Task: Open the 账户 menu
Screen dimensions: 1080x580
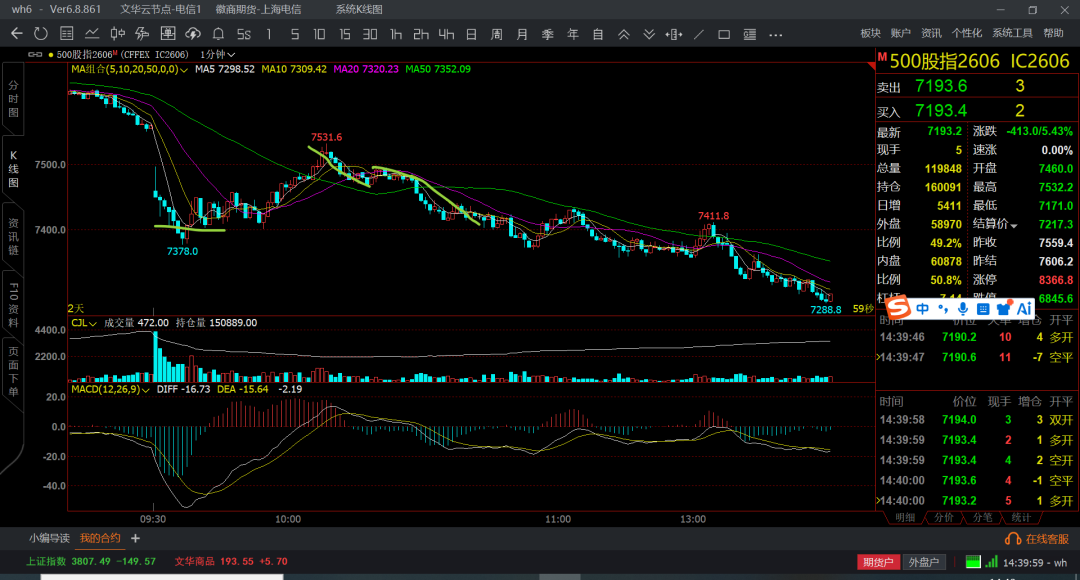Action: tap(901, 33)
